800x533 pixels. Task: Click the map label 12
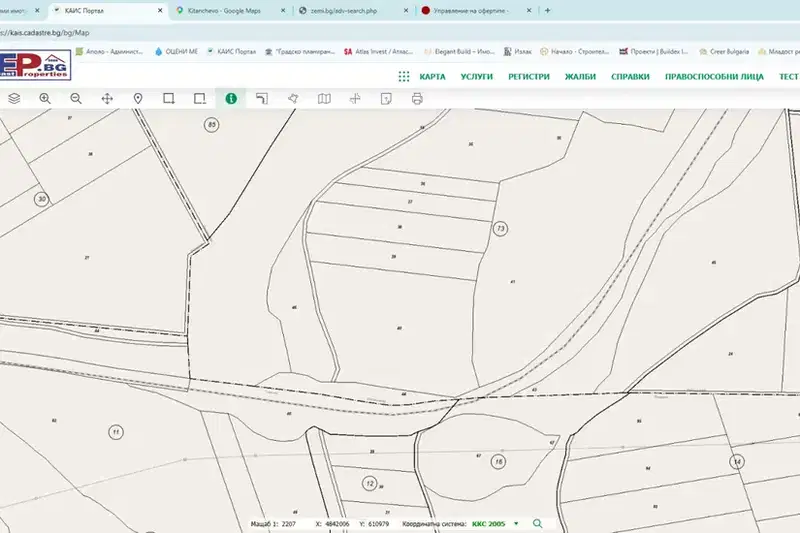pos(369,484)
